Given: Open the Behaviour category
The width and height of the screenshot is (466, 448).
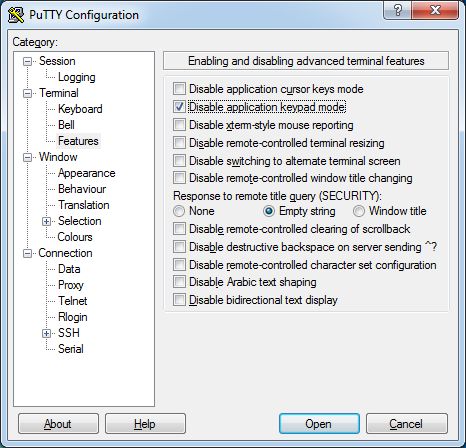Looking at the screenshot, I should click(x=82, y=189).
